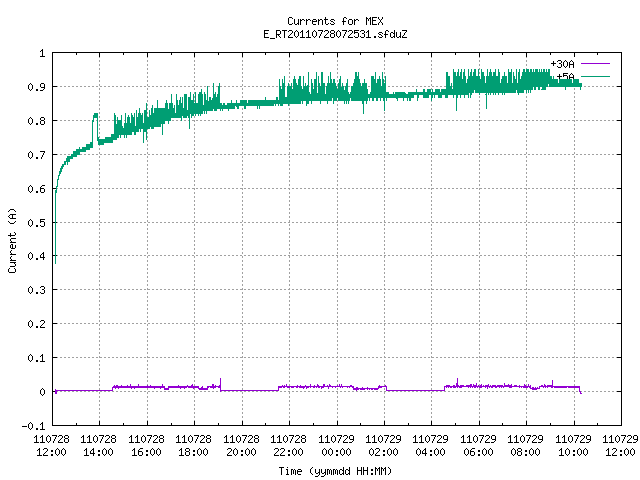Viewport: 640px width, 480px height.
Task: Click x-axis label '110729 04:00'
Action: tap(431, 446)
